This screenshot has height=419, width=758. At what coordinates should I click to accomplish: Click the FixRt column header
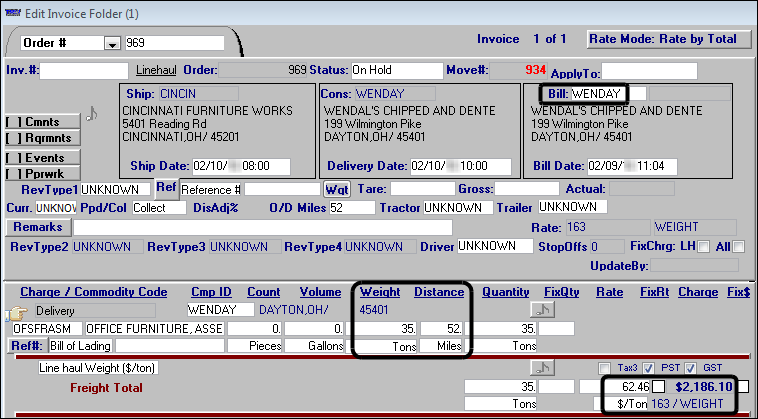[x=655, y=292]
